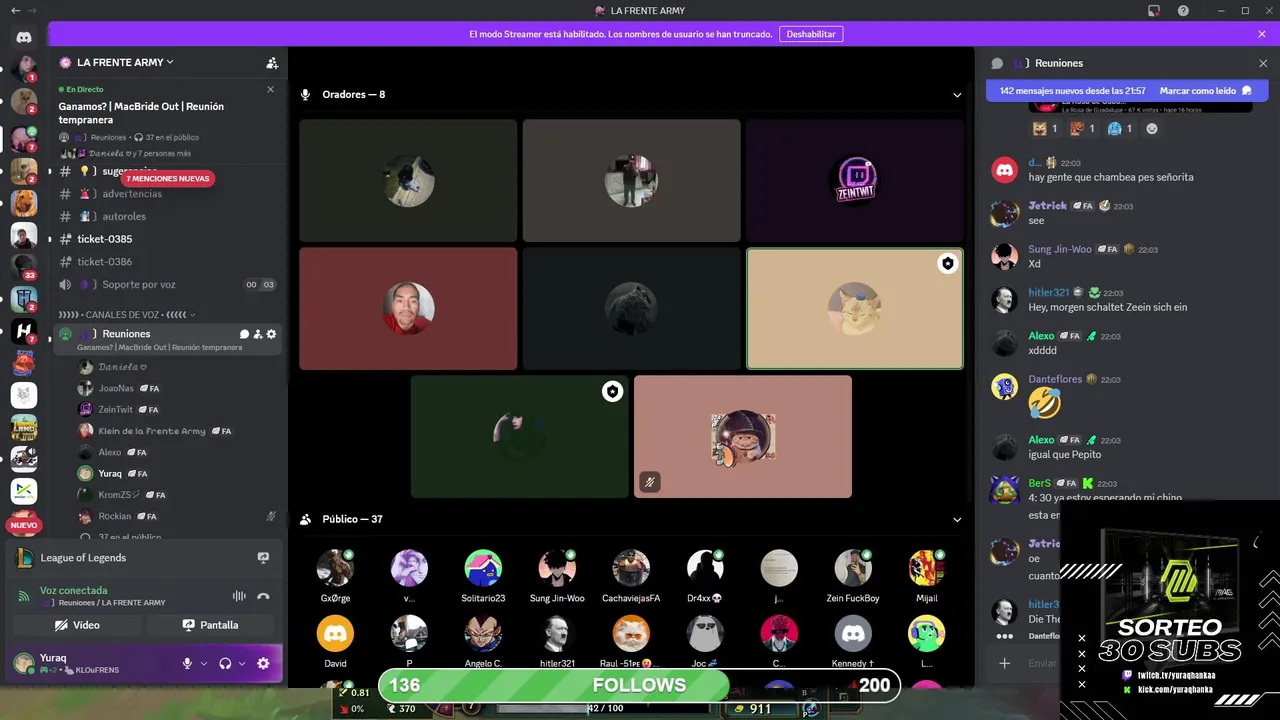Image resolution: width=1280 pixels, height=720 pixels.
Task: Collapse the CANALES DE VOZ category
Action: [125, 314]
